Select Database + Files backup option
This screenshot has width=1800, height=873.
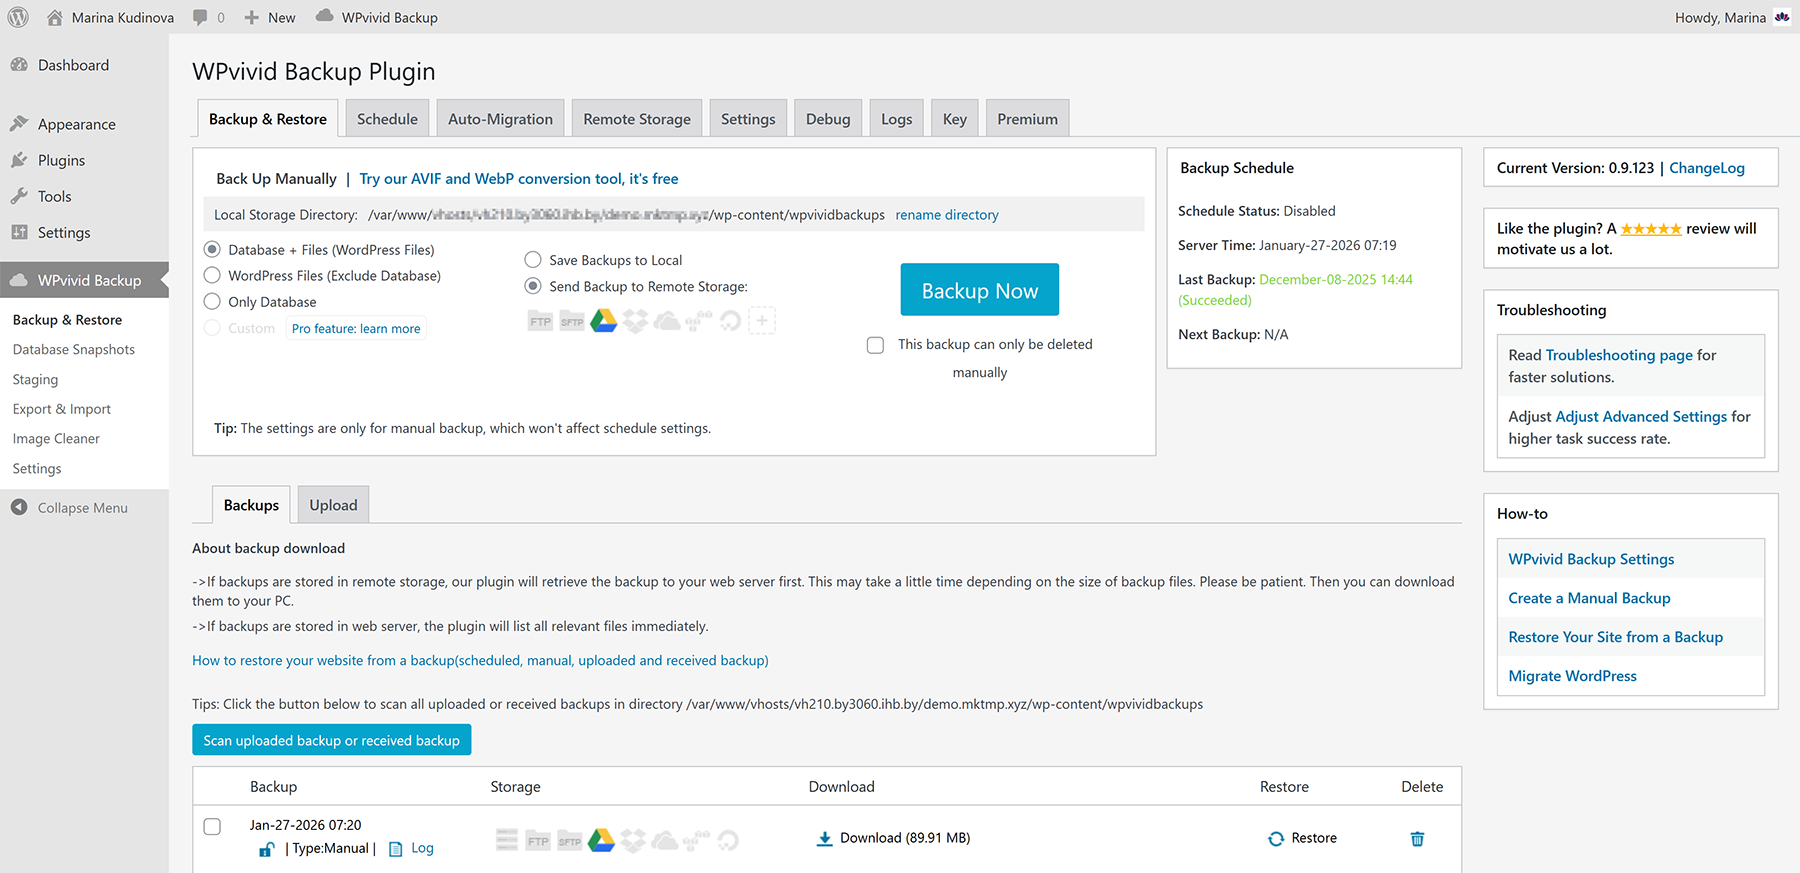click(212, 250)
